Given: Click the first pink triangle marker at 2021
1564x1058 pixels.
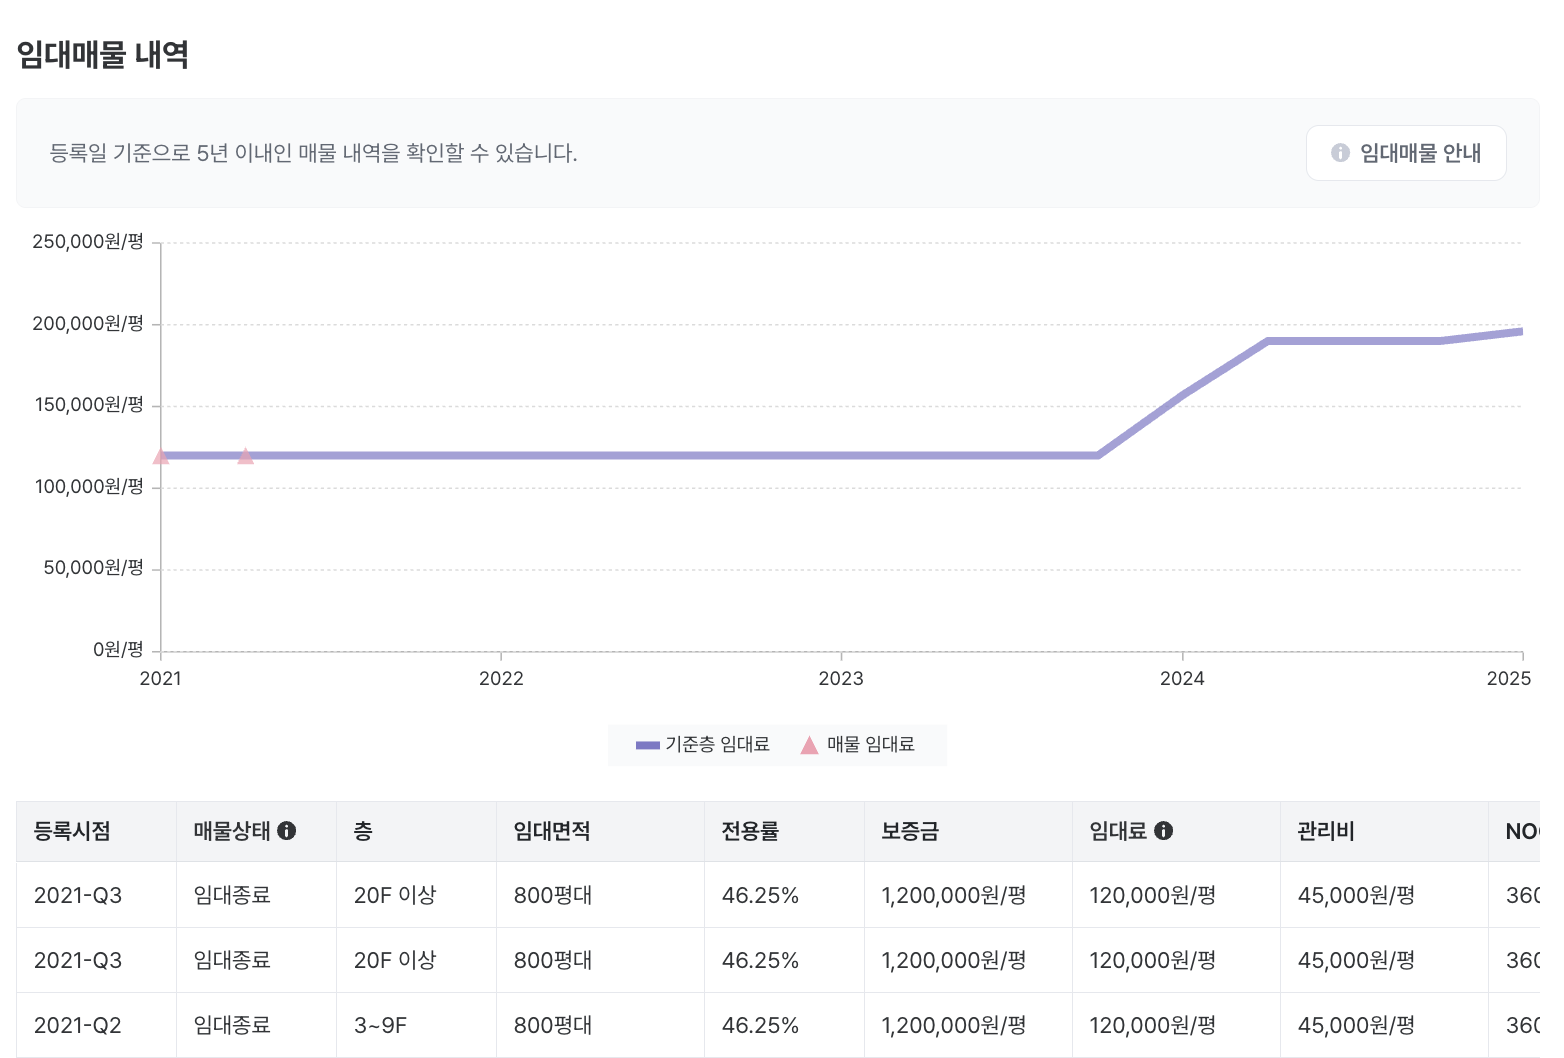Looking at the screenshot, I should (x=161, y=457).
